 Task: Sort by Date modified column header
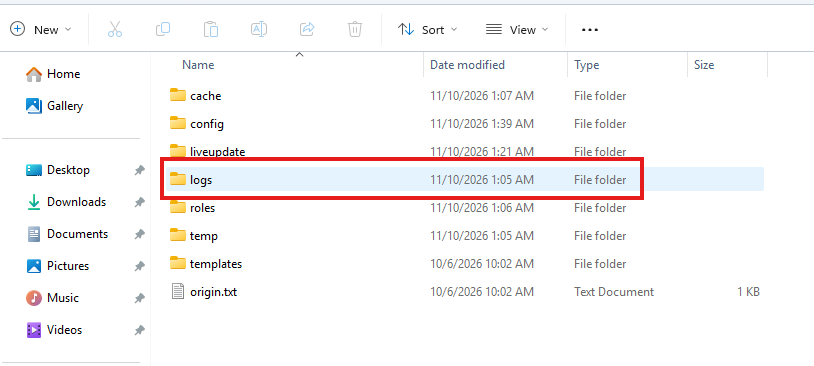tap(467, 65)
